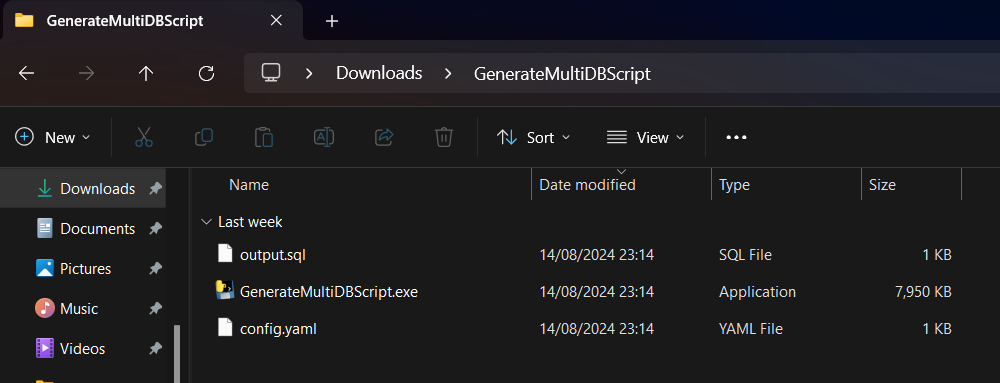Viewport: 1000px width, 383px height.
Task: Unpin Videos using its pin icon
Action: pos(155,349)
